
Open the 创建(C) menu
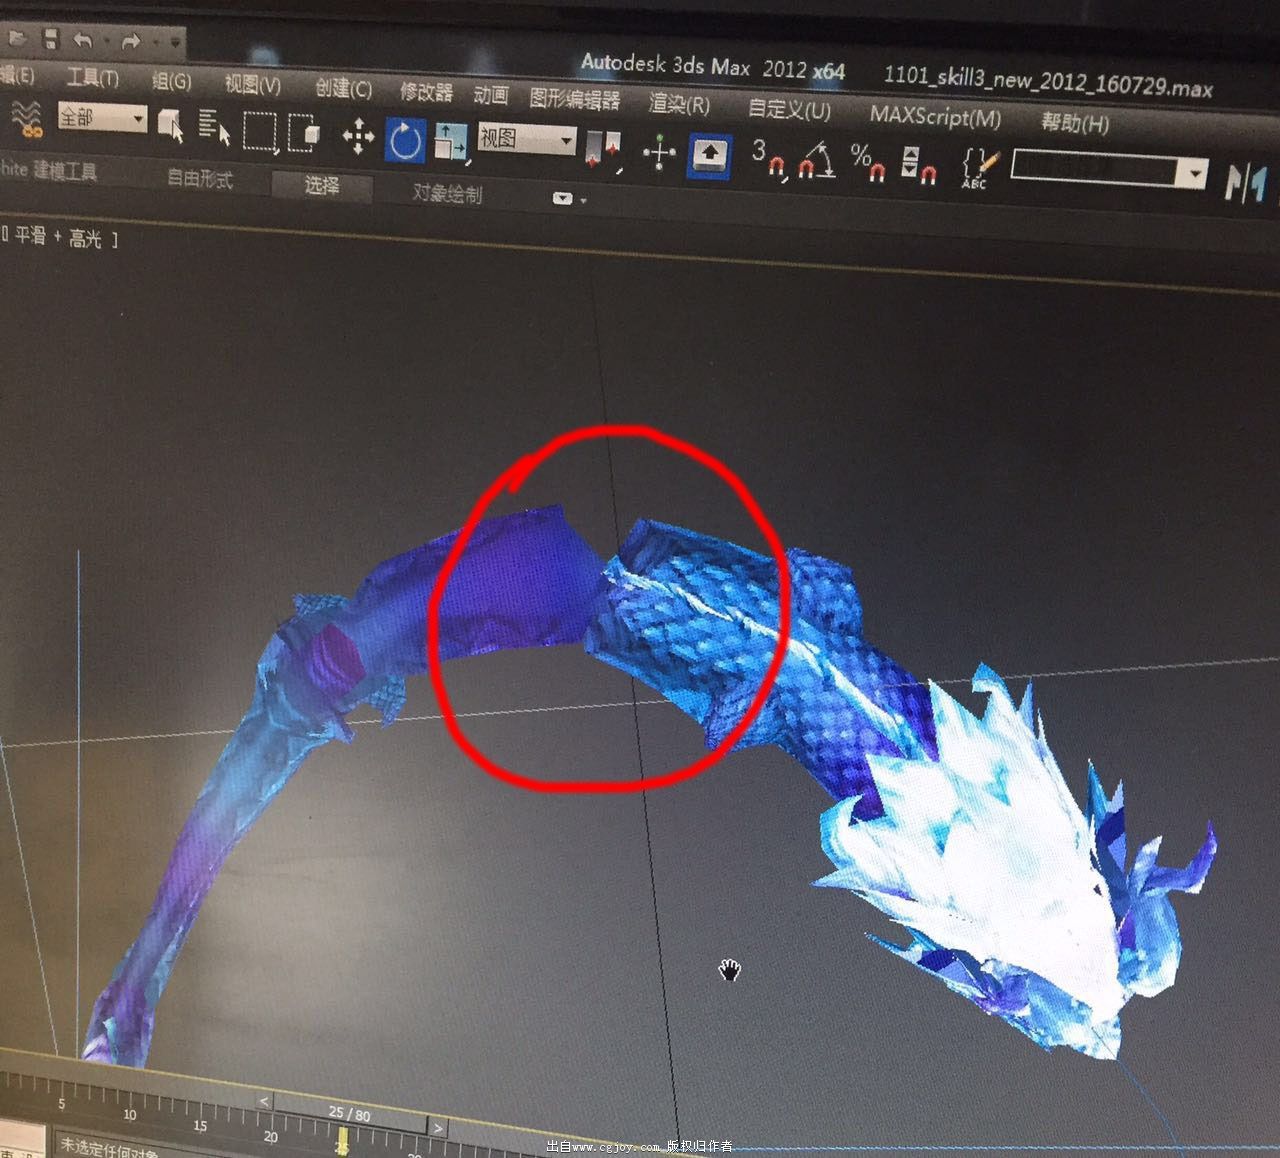click(x=343, y=89)
